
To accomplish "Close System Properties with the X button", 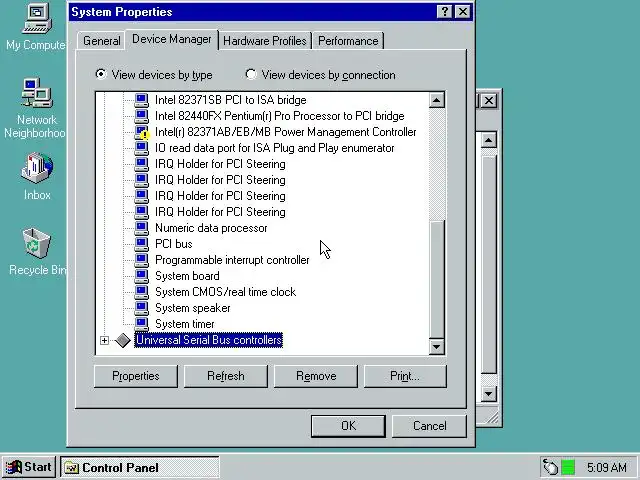I will [462, 11].
